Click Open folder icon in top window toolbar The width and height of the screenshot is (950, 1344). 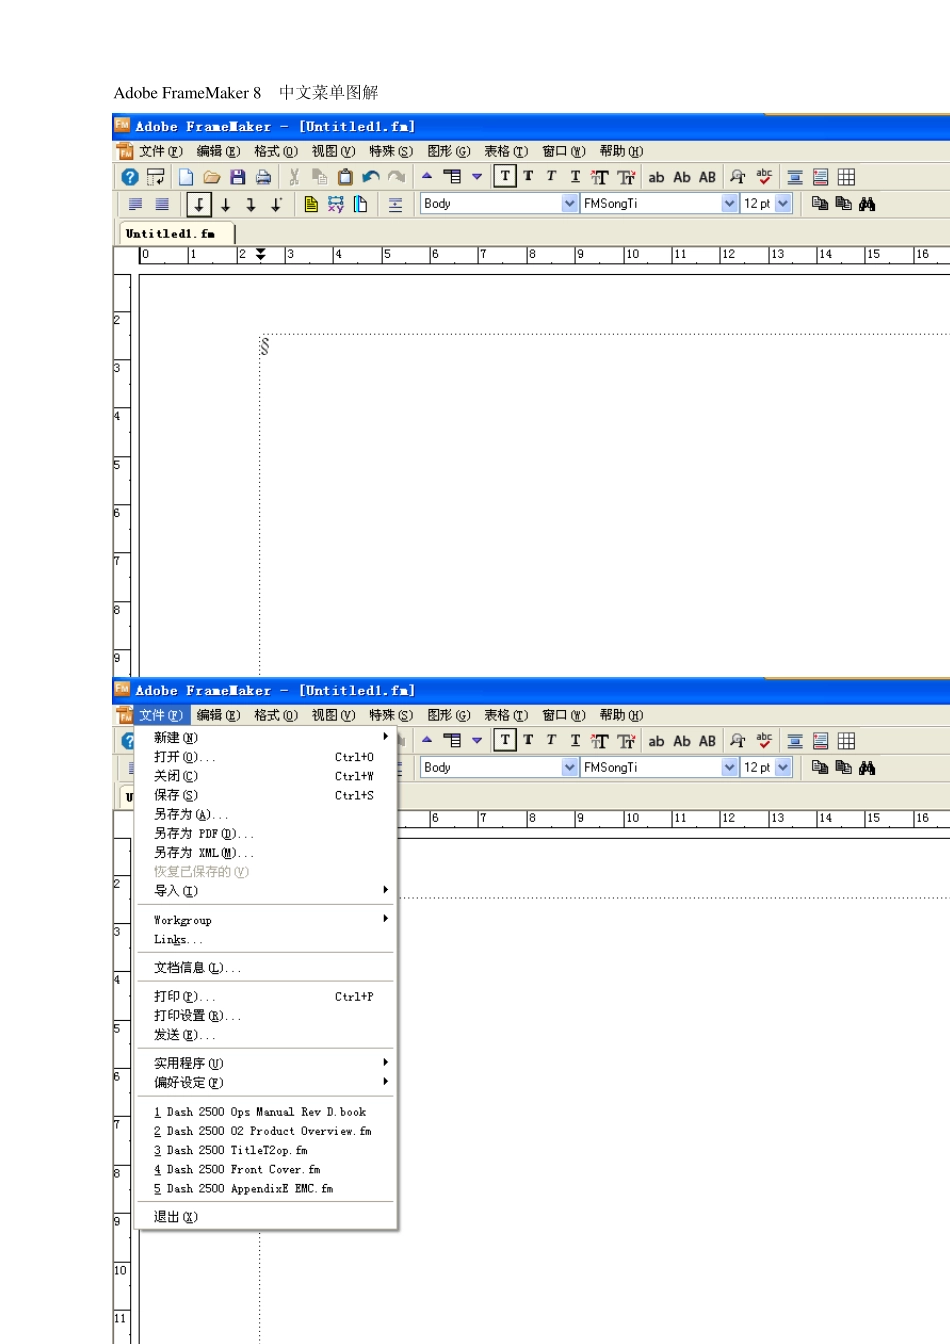point(211,177)
